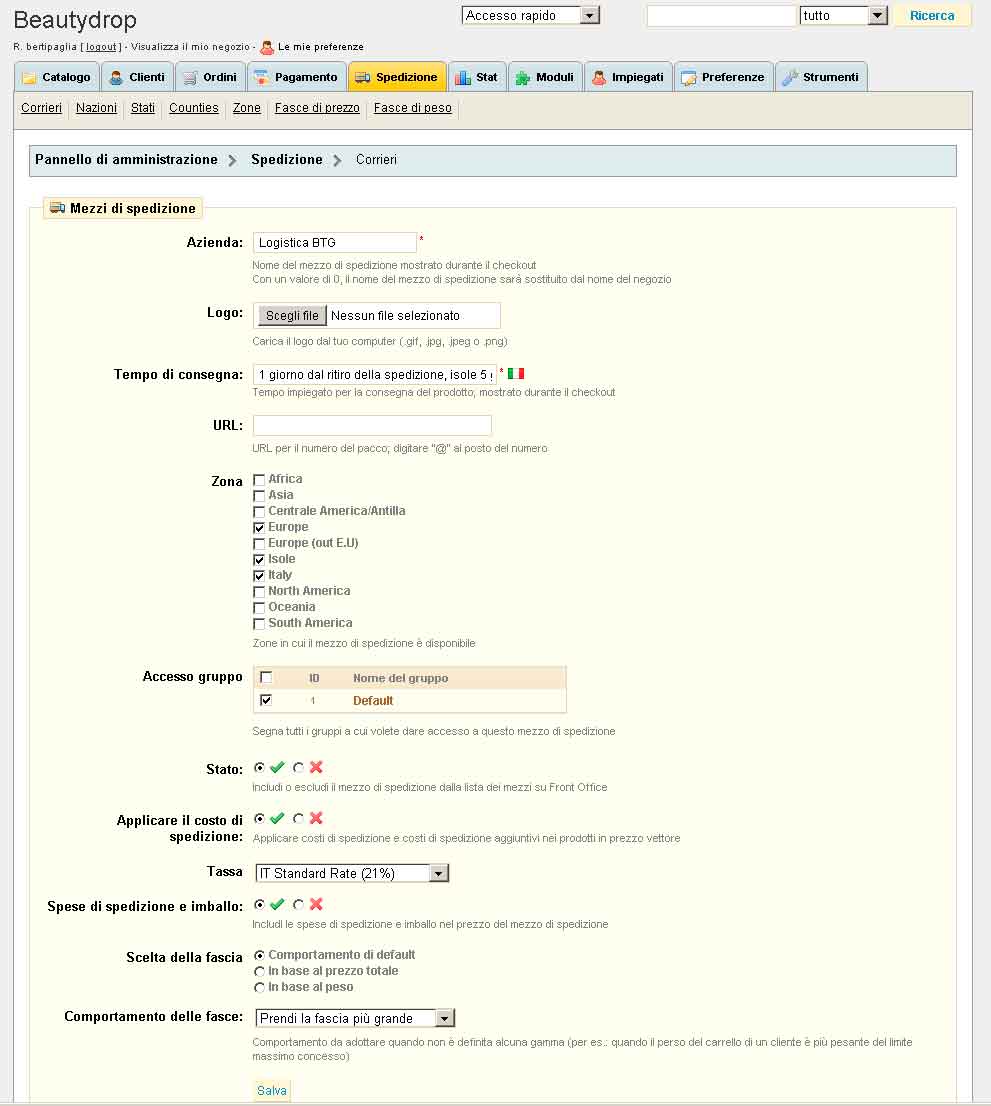This screenshot has width=991, height=1106.
Task: Click Pannello di amministrazione breadcrumb
Action: pos(126,160)
